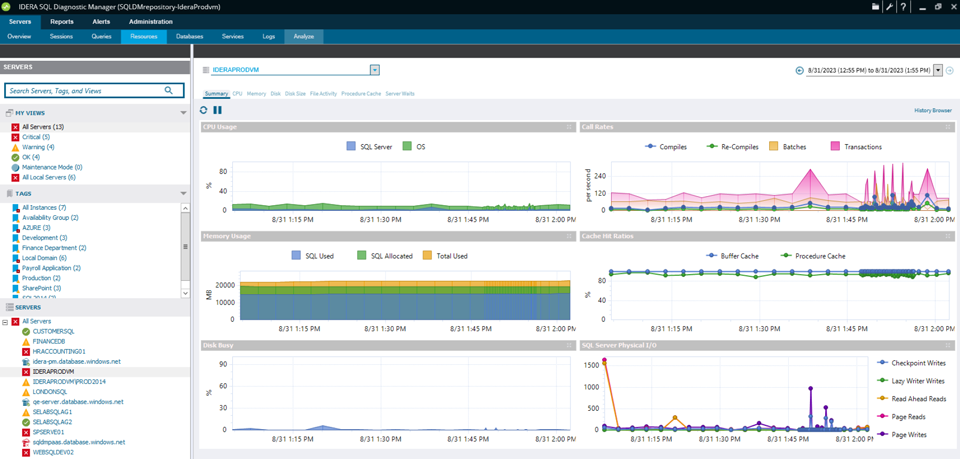Open the wrench tools icon in title bar
This screenshot has height=459, width=960.
pos(889,7)
